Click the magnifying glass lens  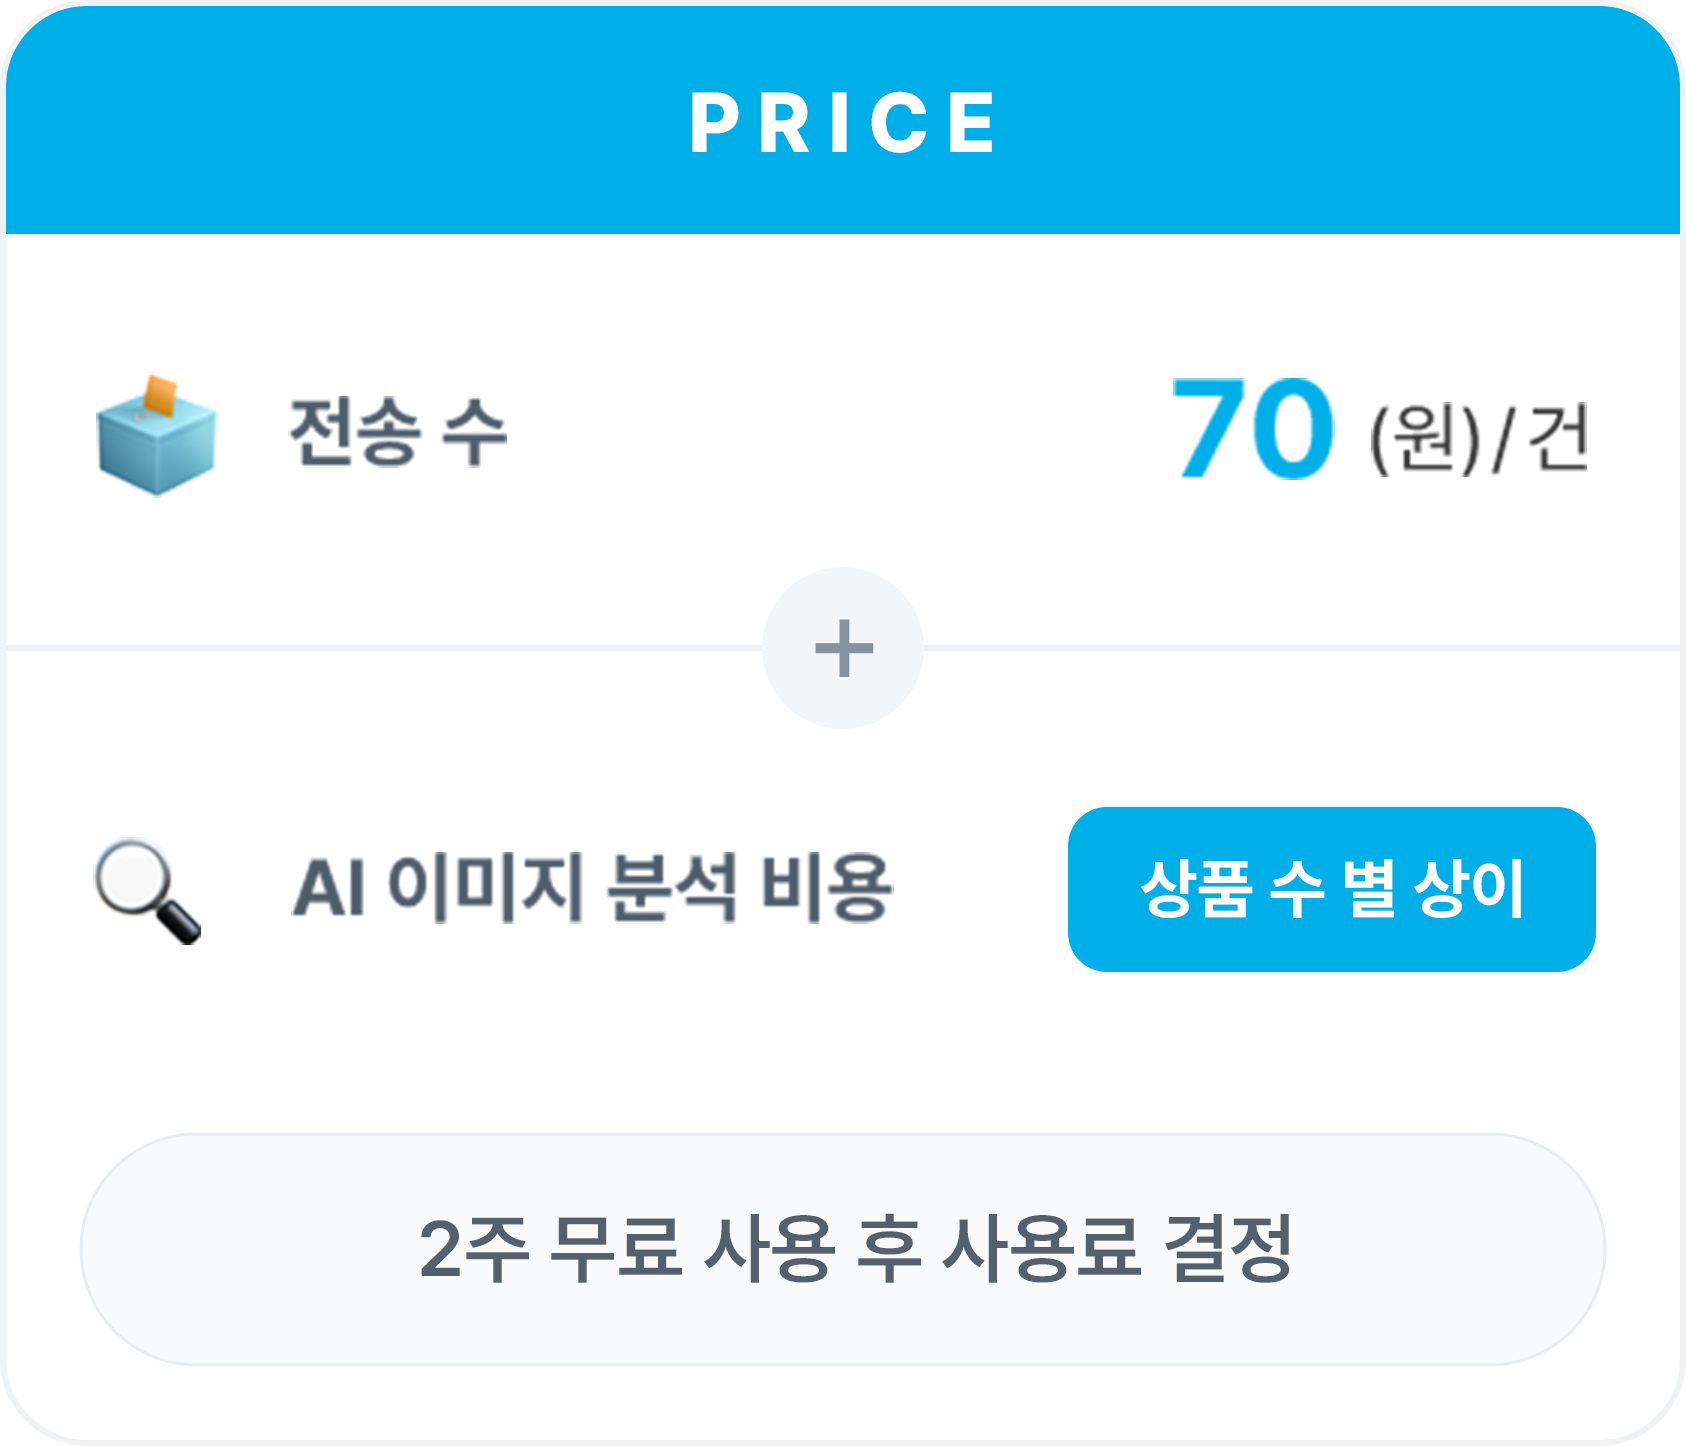click(x=132, y=875)
